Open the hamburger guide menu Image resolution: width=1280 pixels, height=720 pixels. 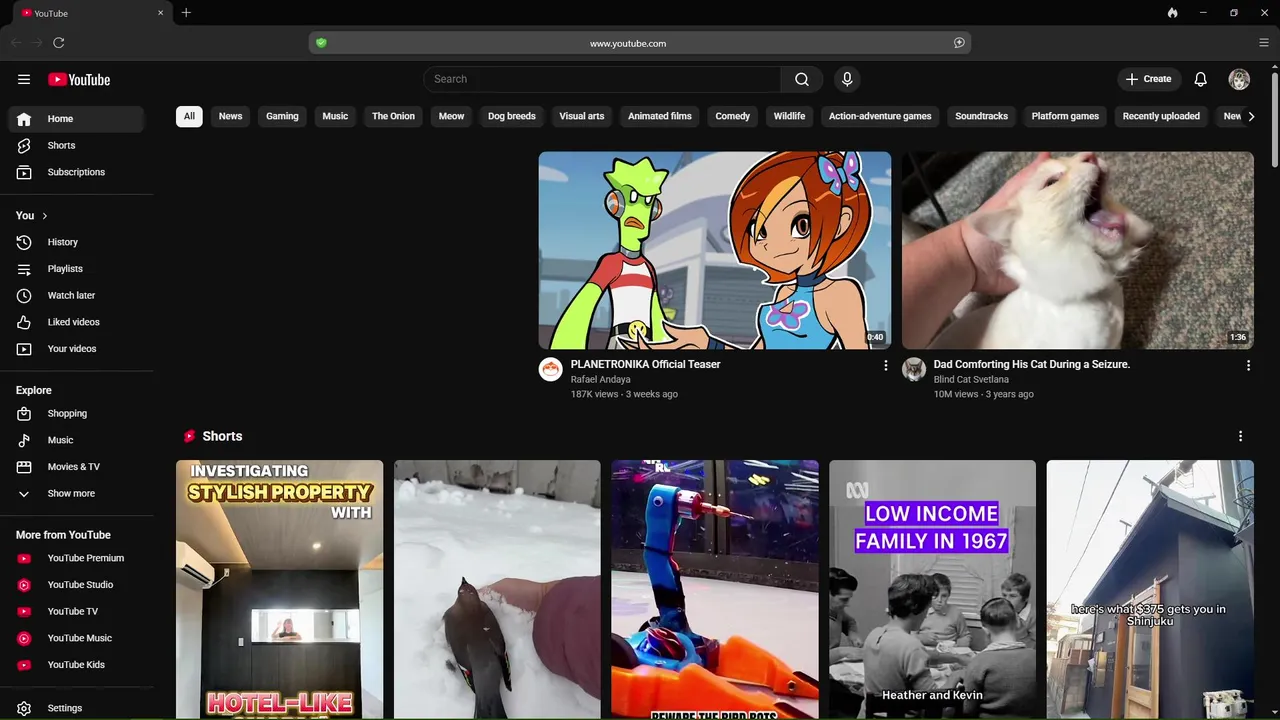pyautogui.click(x=24, y=79)
